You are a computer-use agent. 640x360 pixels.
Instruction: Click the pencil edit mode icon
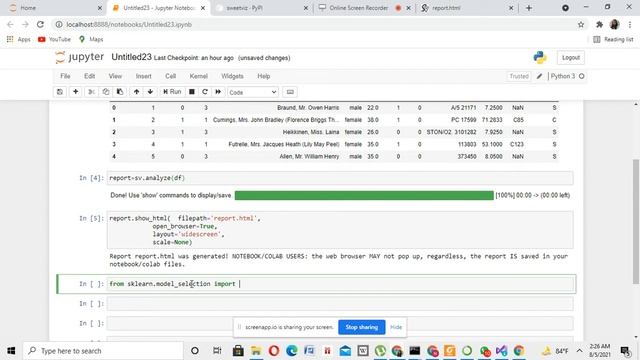[x=540, y=76]
